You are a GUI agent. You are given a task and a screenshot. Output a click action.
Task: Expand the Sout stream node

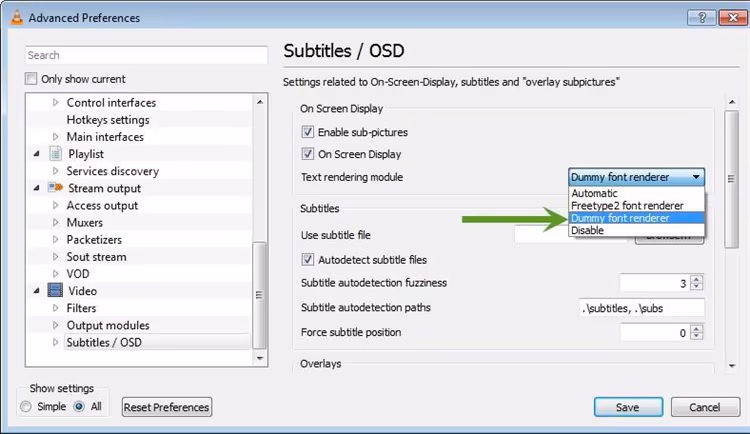(55, 256)
